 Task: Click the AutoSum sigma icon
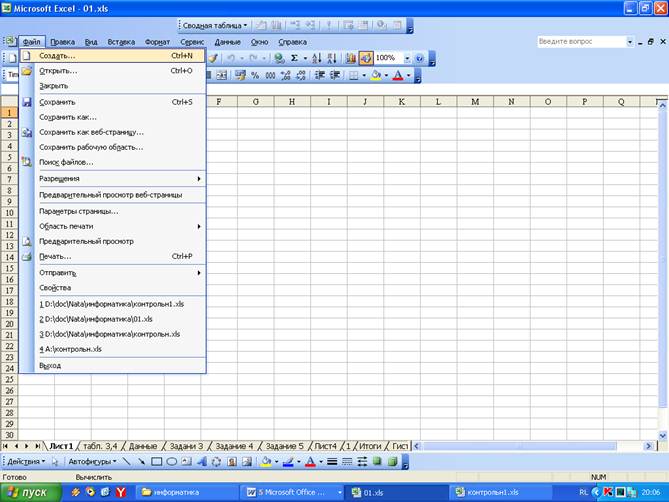(294, 58)
